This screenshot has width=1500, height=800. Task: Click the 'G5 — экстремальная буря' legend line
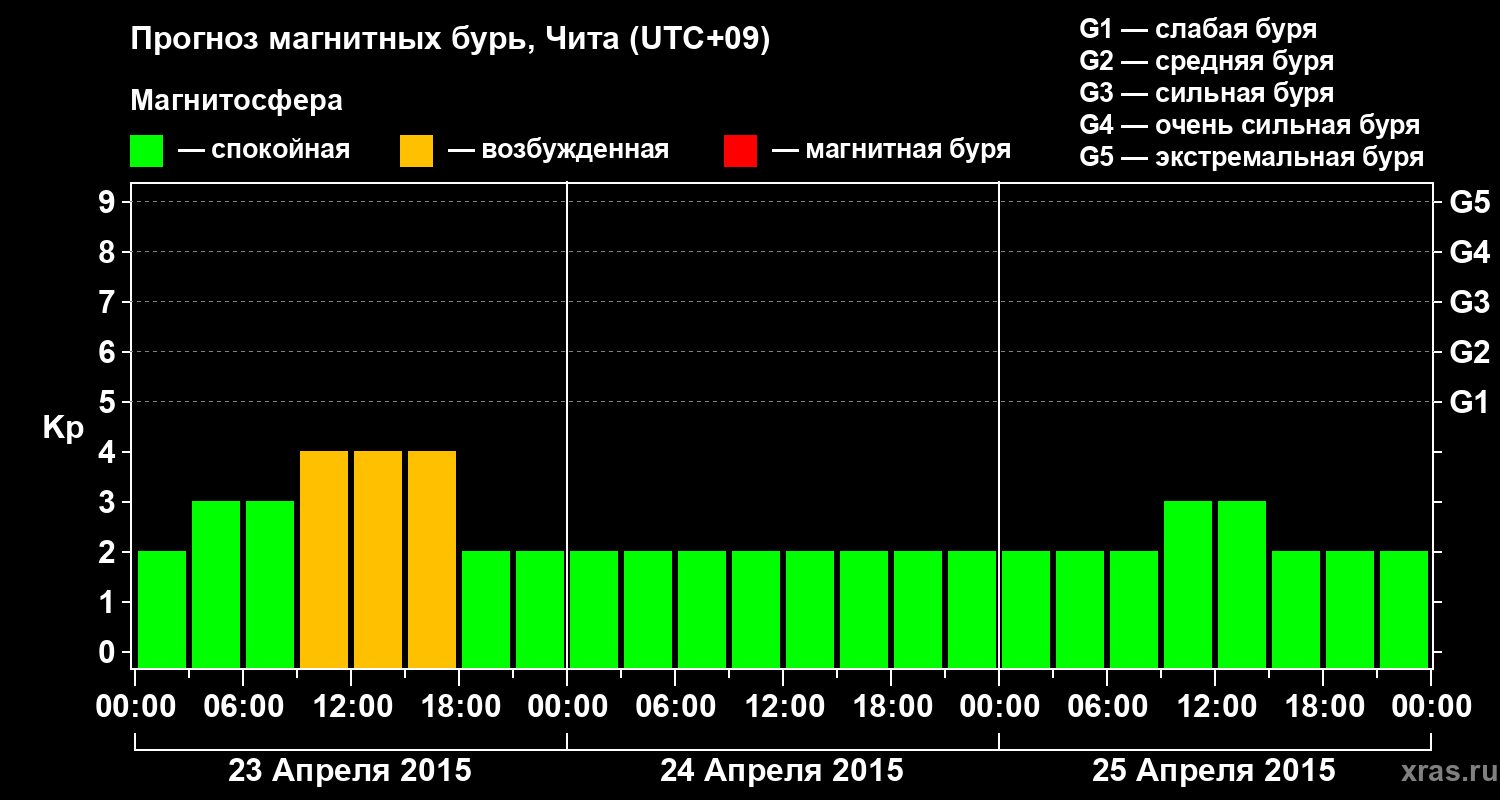(x=1252, y=157)
